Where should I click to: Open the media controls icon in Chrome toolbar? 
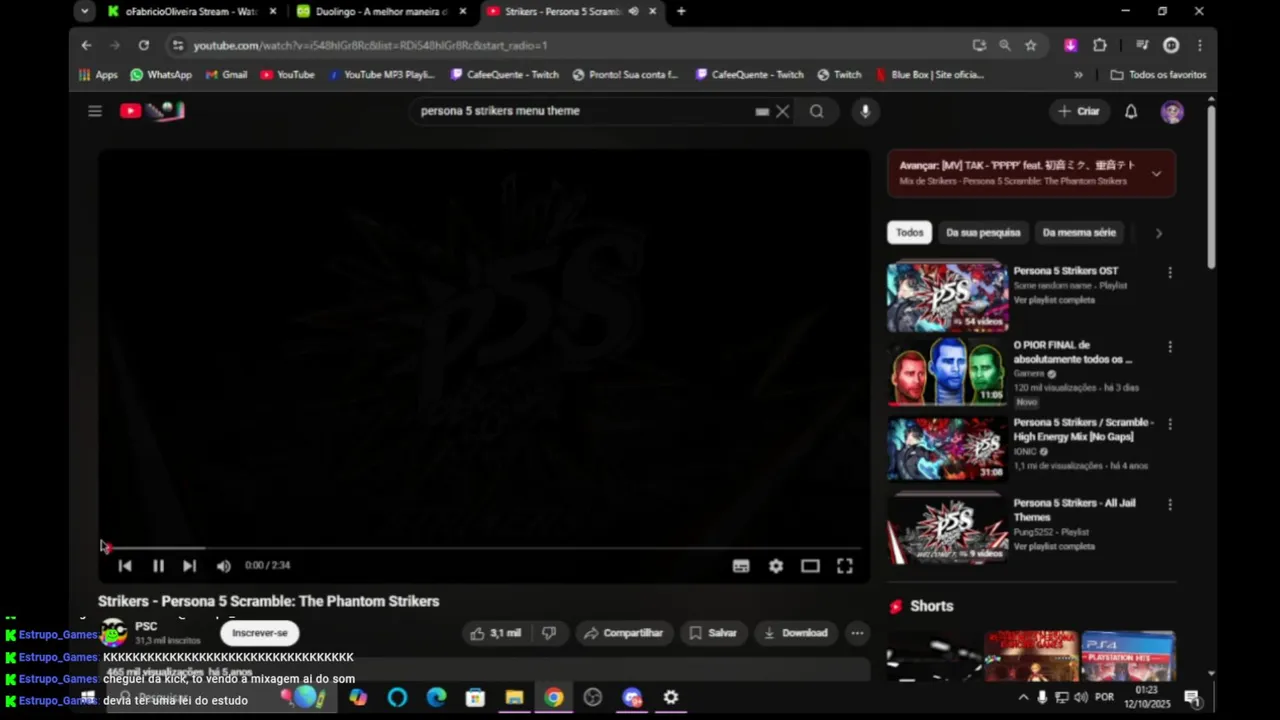point(1142,45)
